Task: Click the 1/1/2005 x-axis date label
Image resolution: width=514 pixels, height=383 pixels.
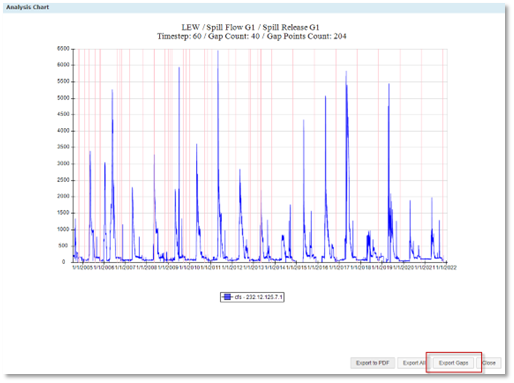Action: point(82,267)
